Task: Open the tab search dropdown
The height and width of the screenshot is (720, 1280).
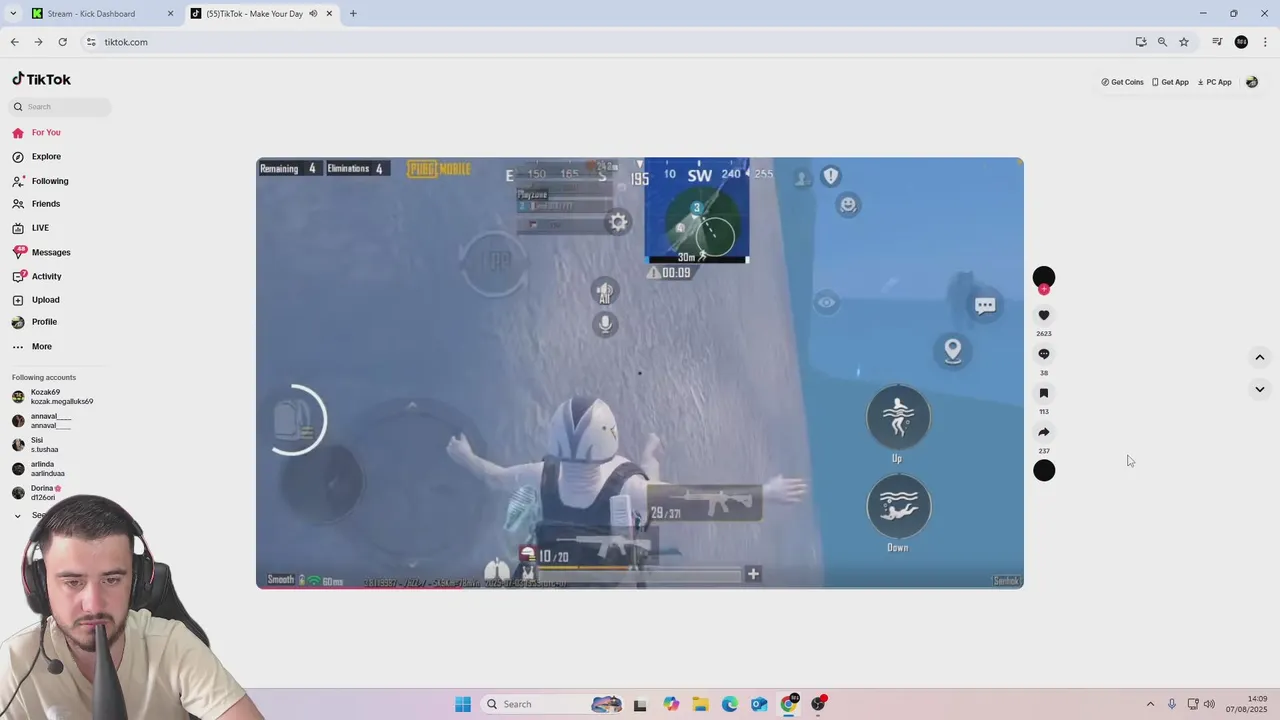Action: [13, 14]
